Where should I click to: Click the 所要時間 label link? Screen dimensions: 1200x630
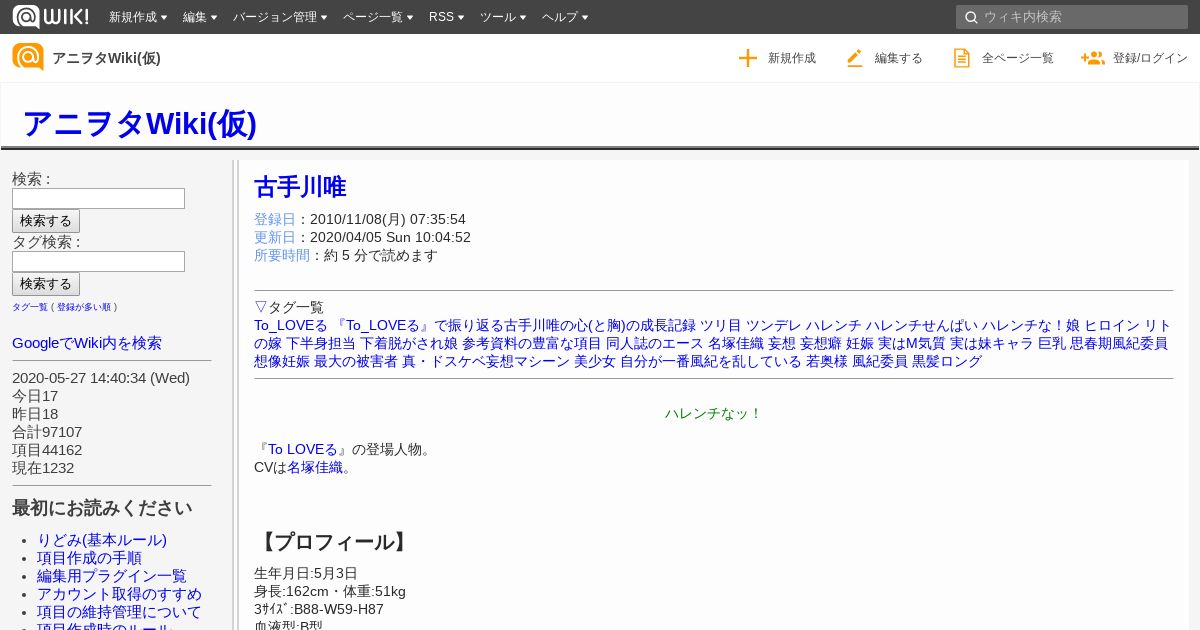pyautogui.click(x=282, y=255)
